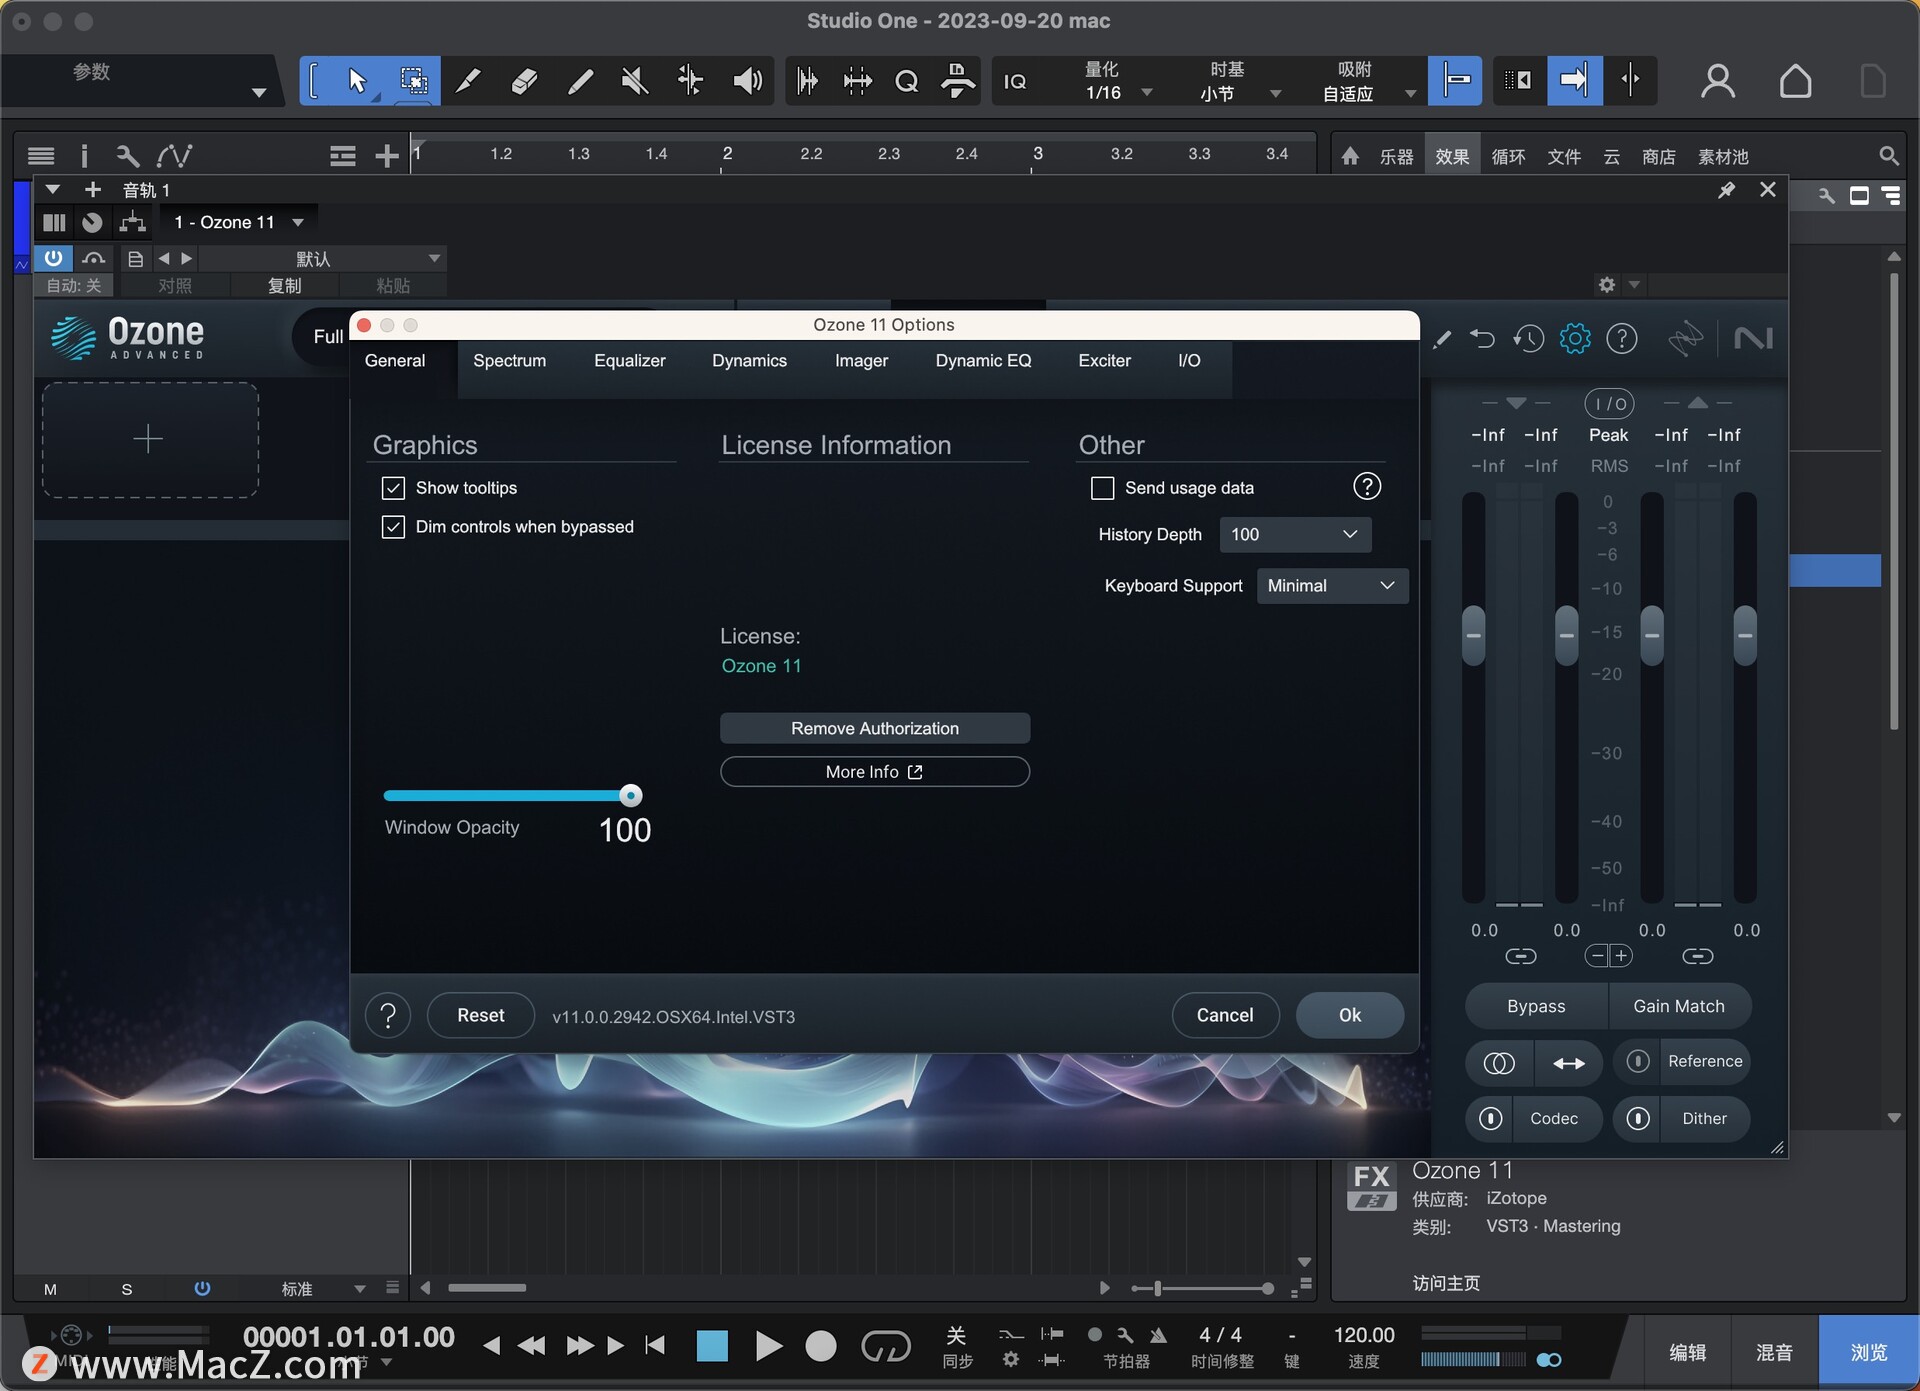Open Ozone help question mark icon
The image size is (1920, 1391).
pyautogui.click(x=1622, y=339)
